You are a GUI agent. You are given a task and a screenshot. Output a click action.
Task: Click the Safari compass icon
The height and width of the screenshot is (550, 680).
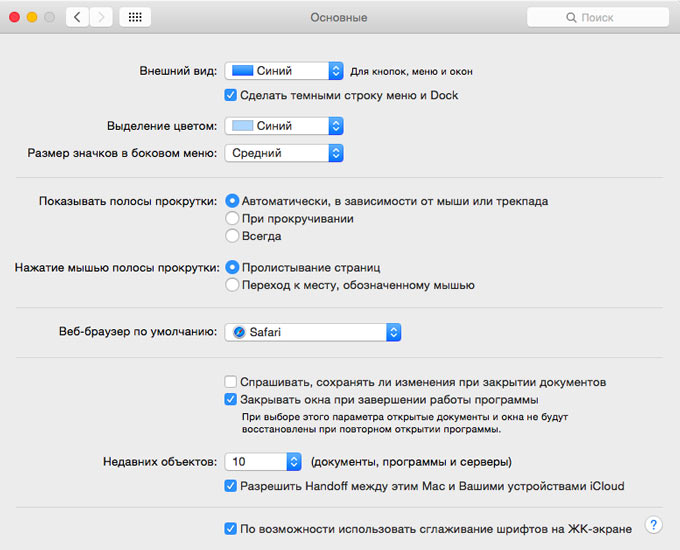(x=239, y=332)
